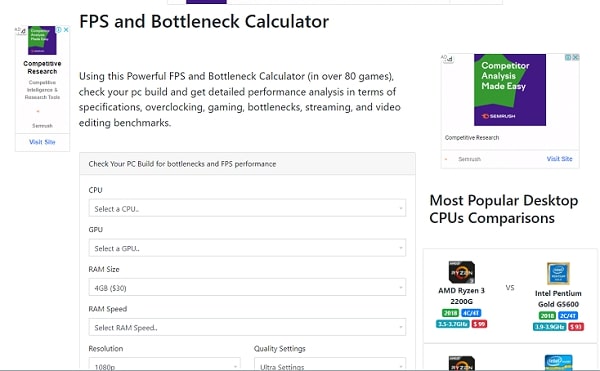Image resolution: width=600 pixels, height=371 pixels.
Task: Click the Ryzen 2018 green year badge
Action: click(450, 313)
